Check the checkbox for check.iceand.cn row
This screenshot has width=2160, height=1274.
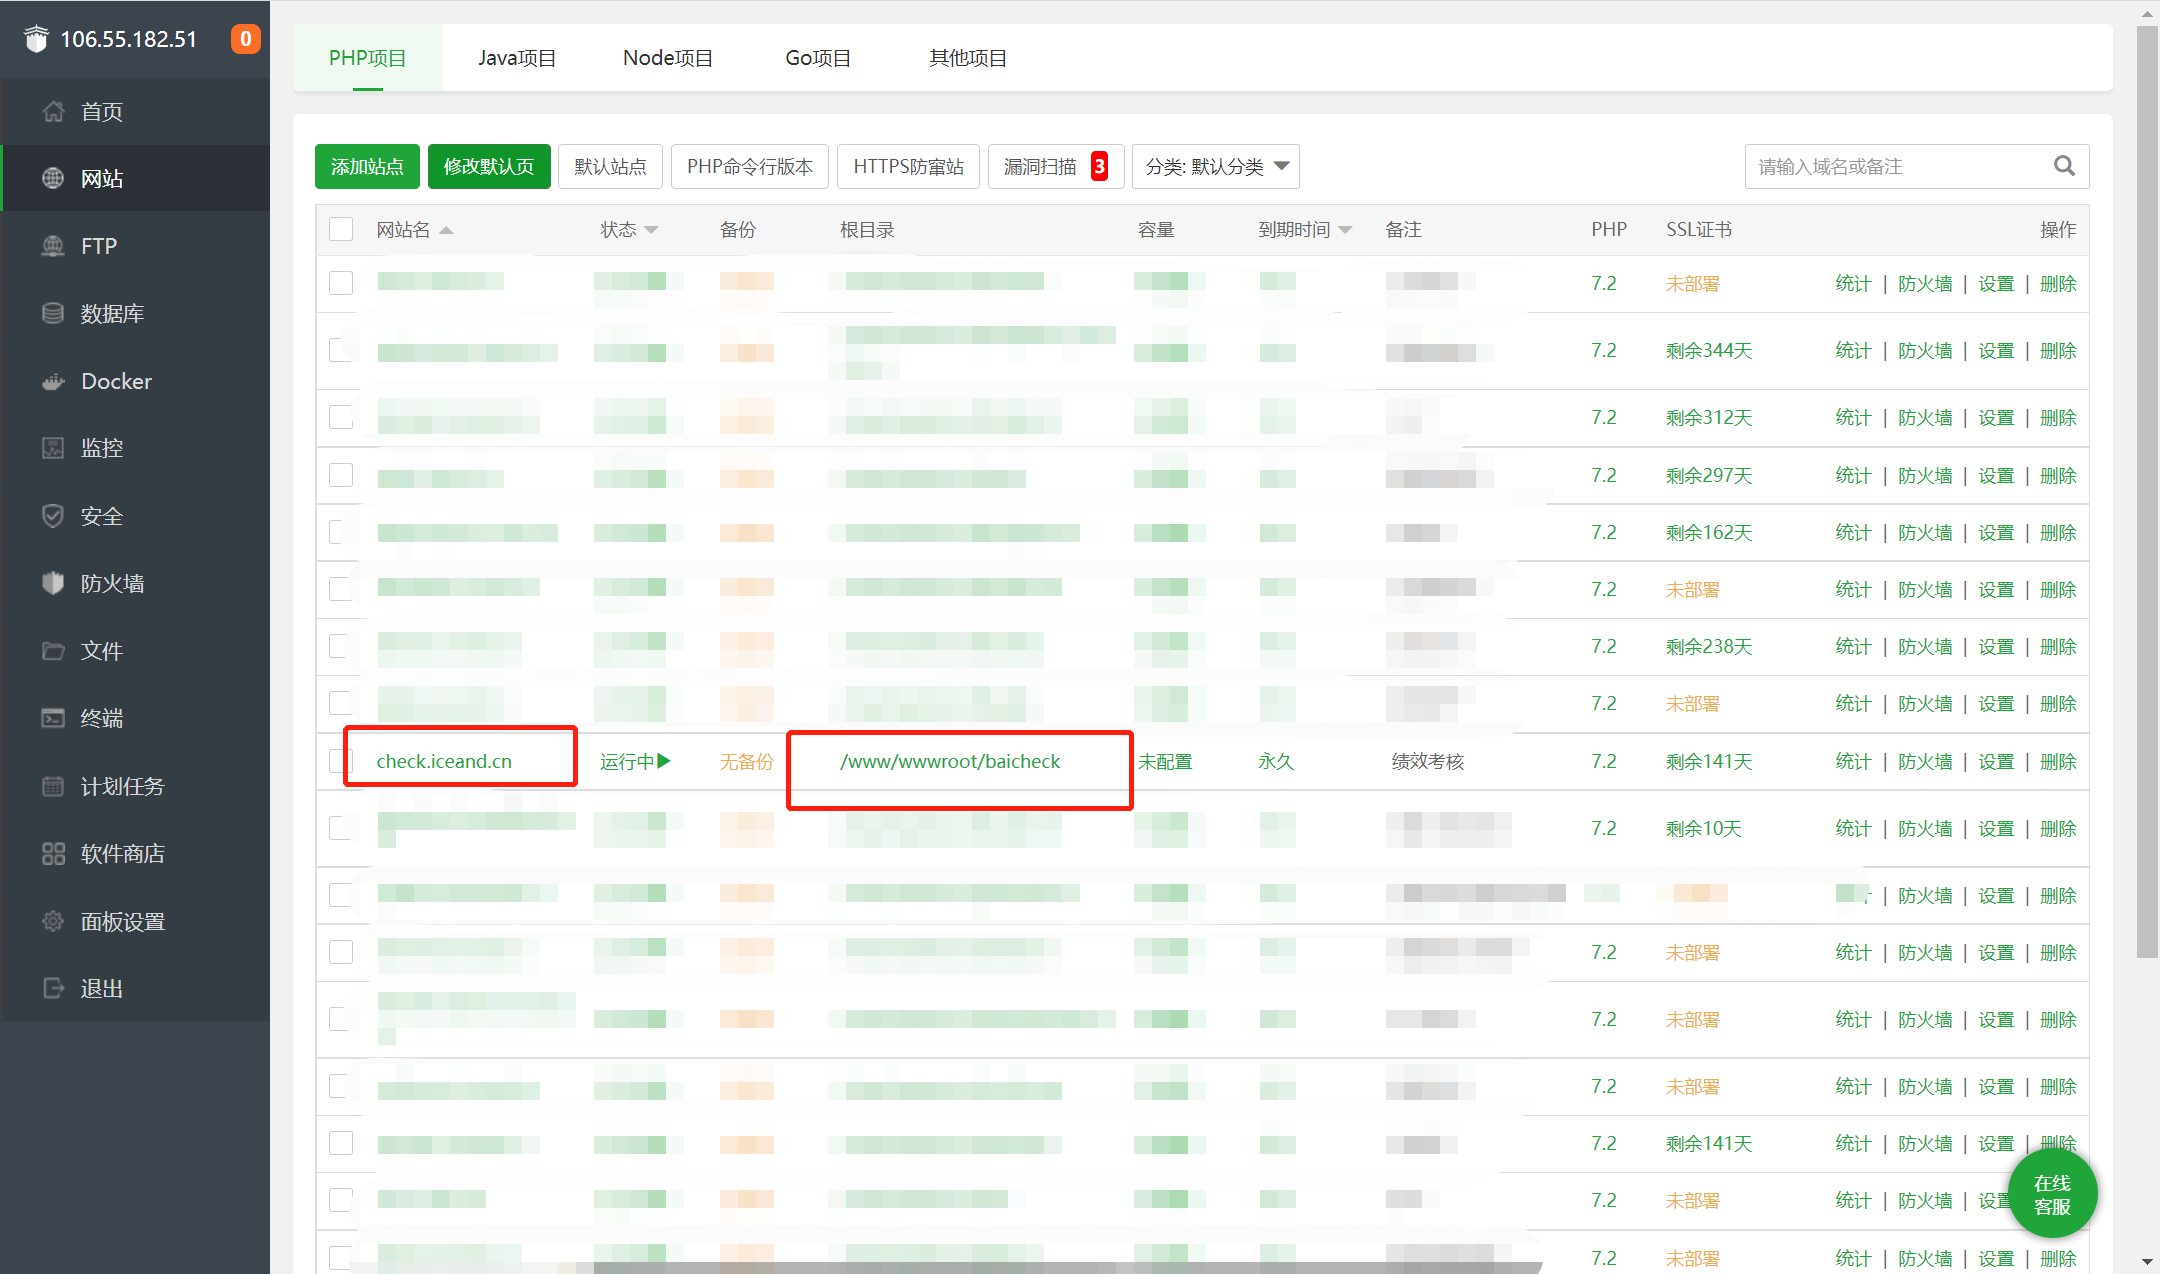point(336,761)
